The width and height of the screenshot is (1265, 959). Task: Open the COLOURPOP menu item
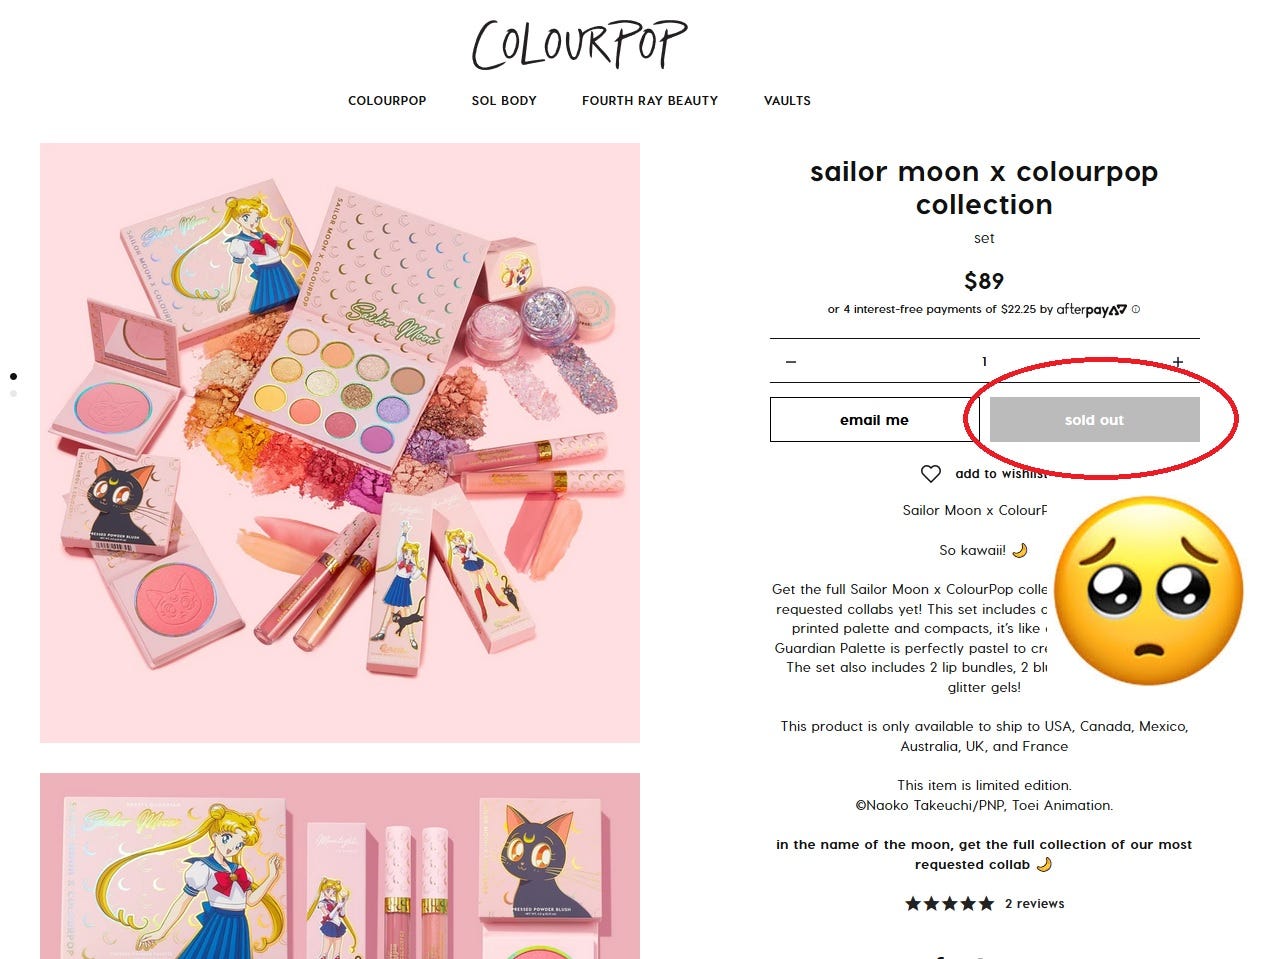tap(387, 101)
